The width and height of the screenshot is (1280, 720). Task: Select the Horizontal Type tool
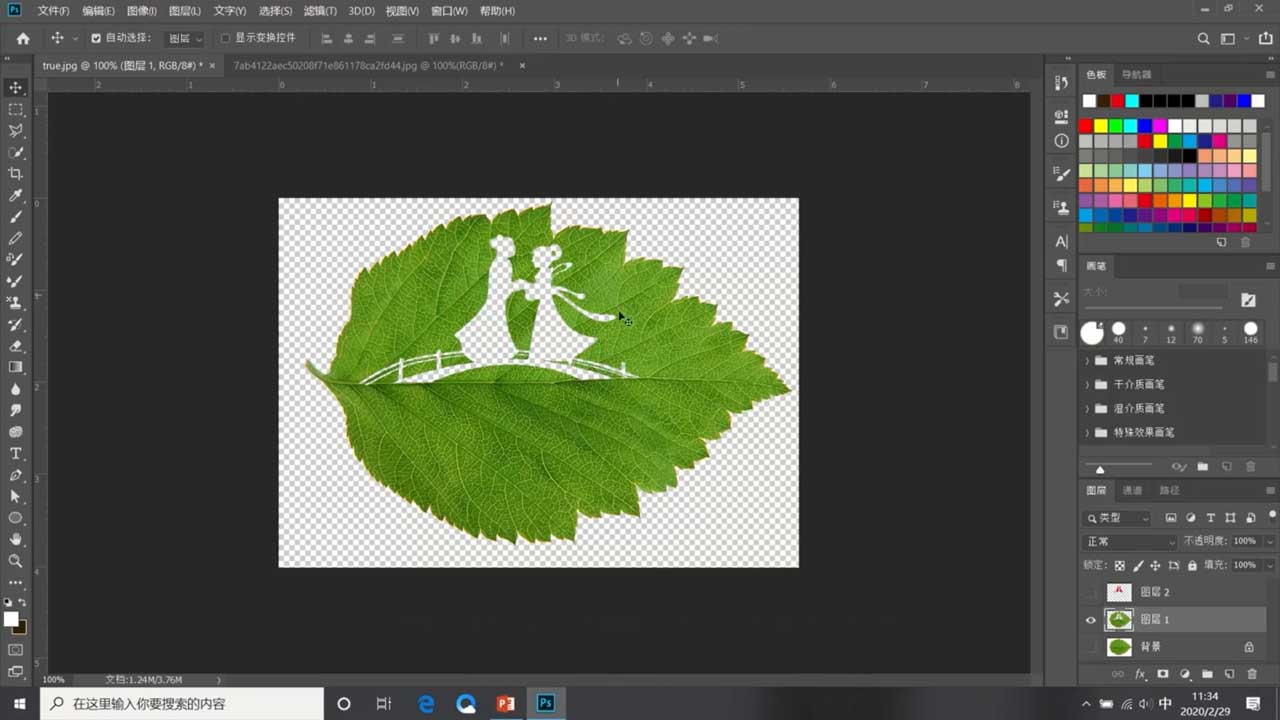click(x=16, y=453)
